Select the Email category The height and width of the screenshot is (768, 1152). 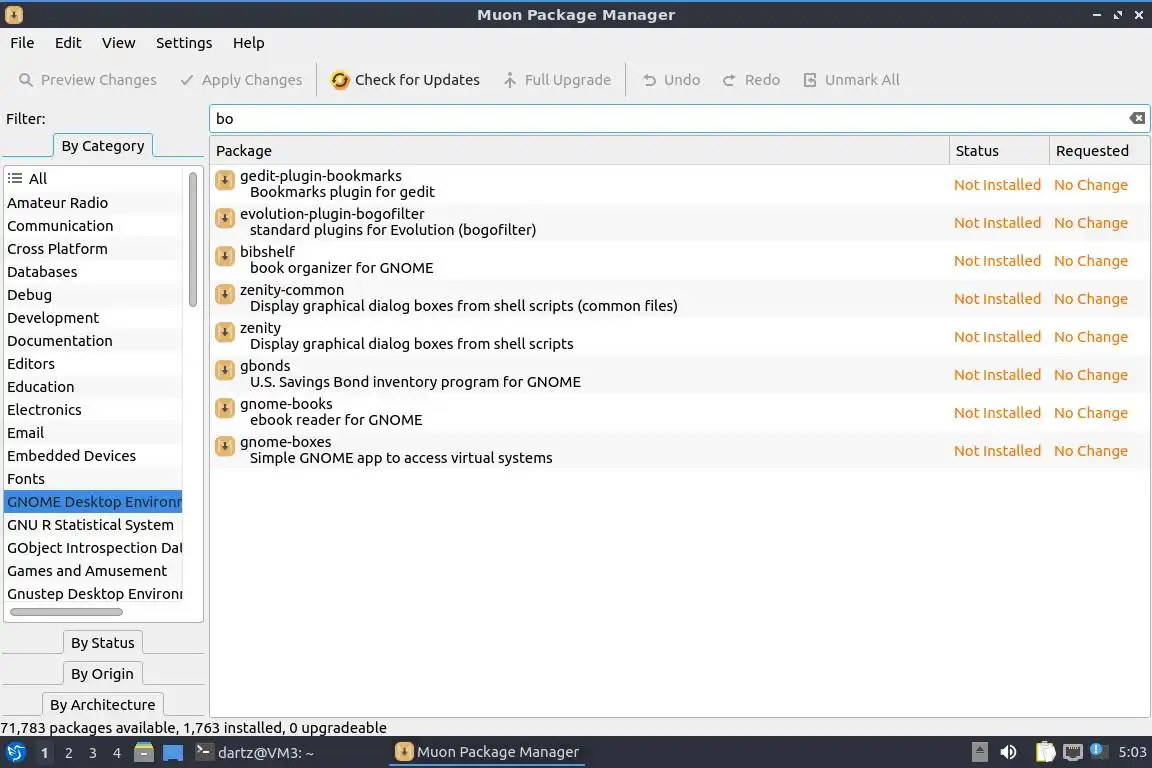(x=93, y=433)
